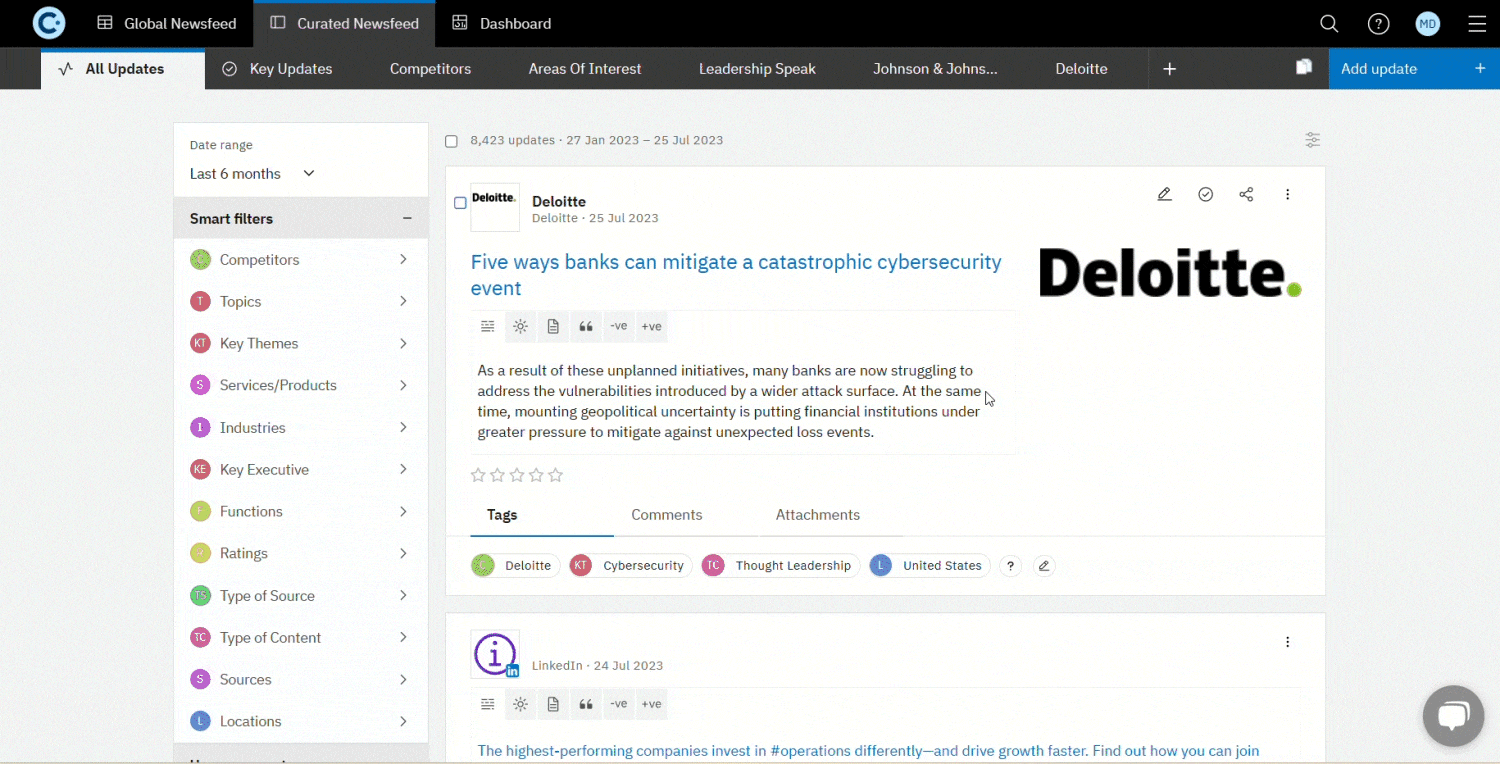
Task: Click the Cybersecurity tag
Action: click(631, 566)
